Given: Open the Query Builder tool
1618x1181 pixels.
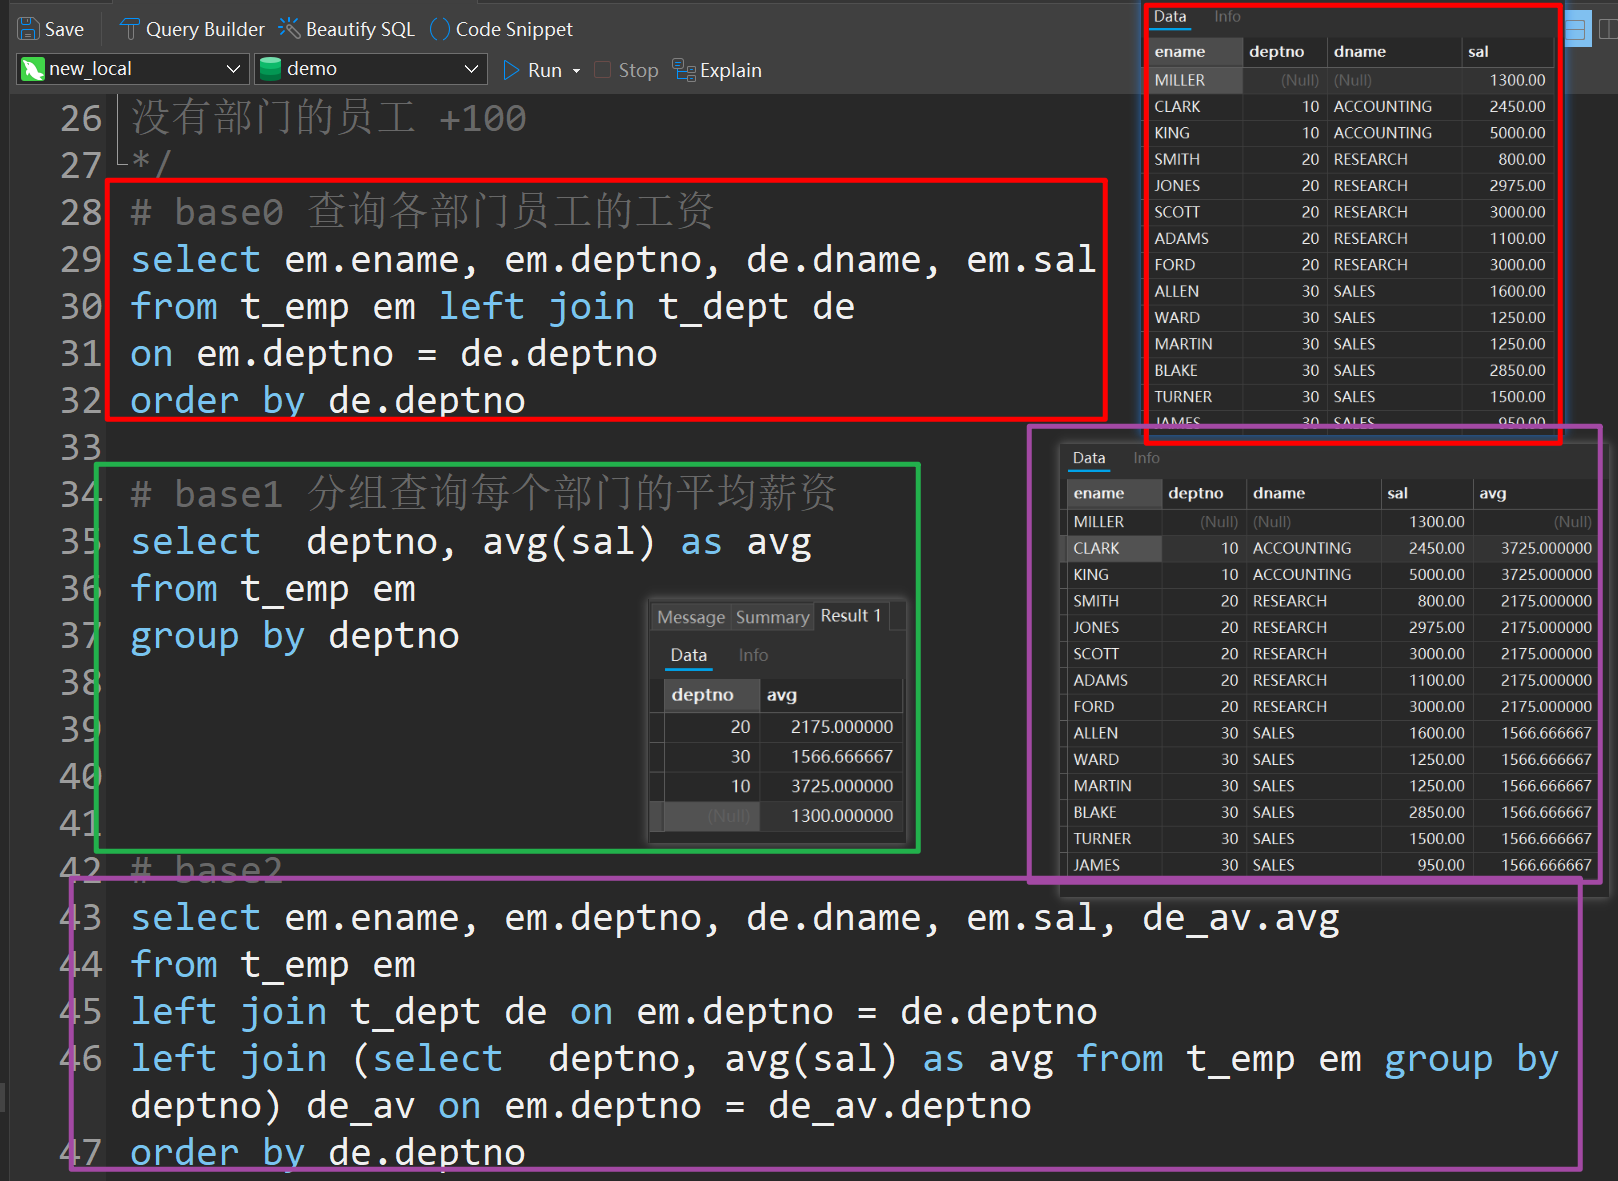Looking at the screenshot, I should pos(191,29).
